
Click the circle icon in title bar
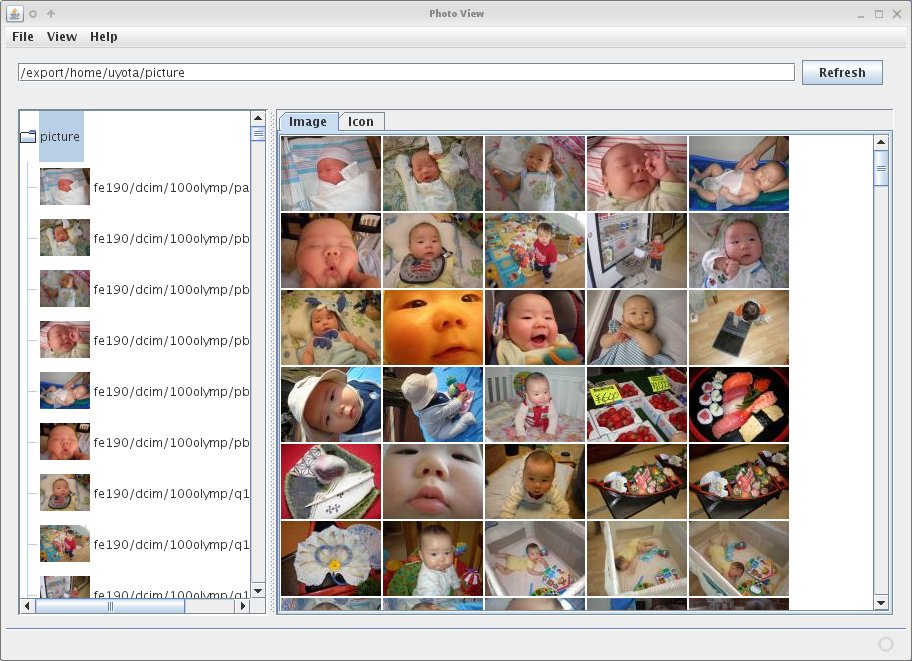click(33, 13)
